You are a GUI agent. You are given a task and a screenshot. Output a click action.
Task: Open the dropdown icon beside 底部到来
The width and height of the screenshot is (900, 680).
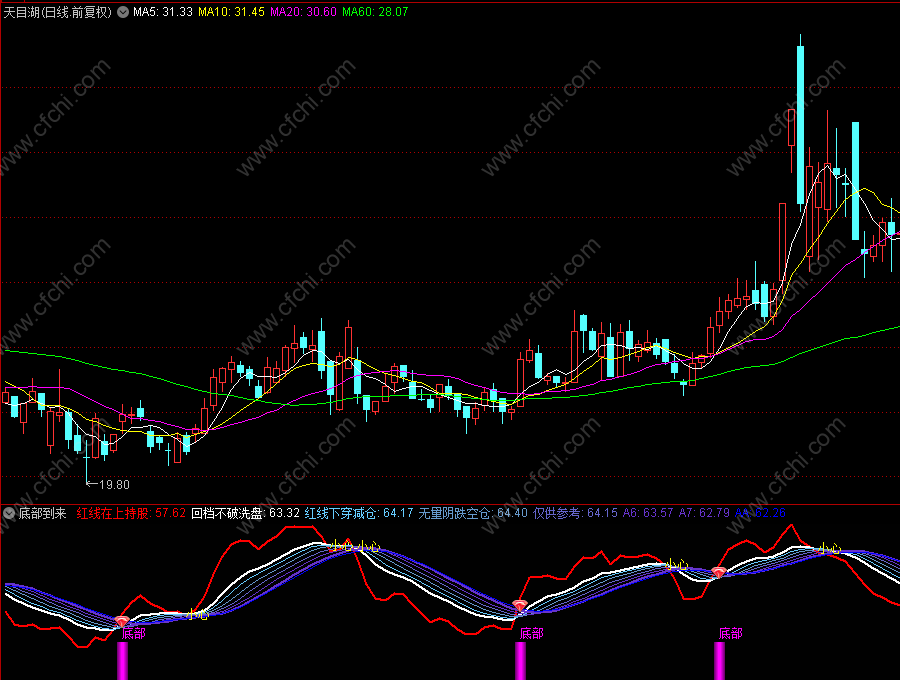pyautogui.click(x=9, y=513)
